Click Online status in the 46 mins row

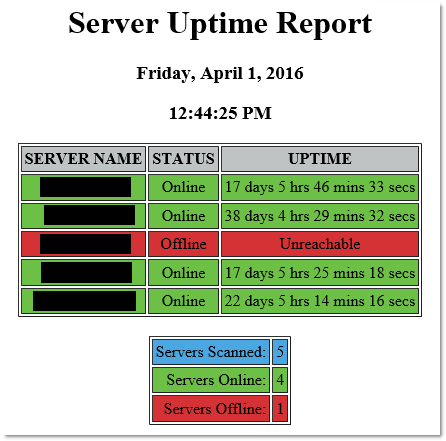[x=183, y=187]
